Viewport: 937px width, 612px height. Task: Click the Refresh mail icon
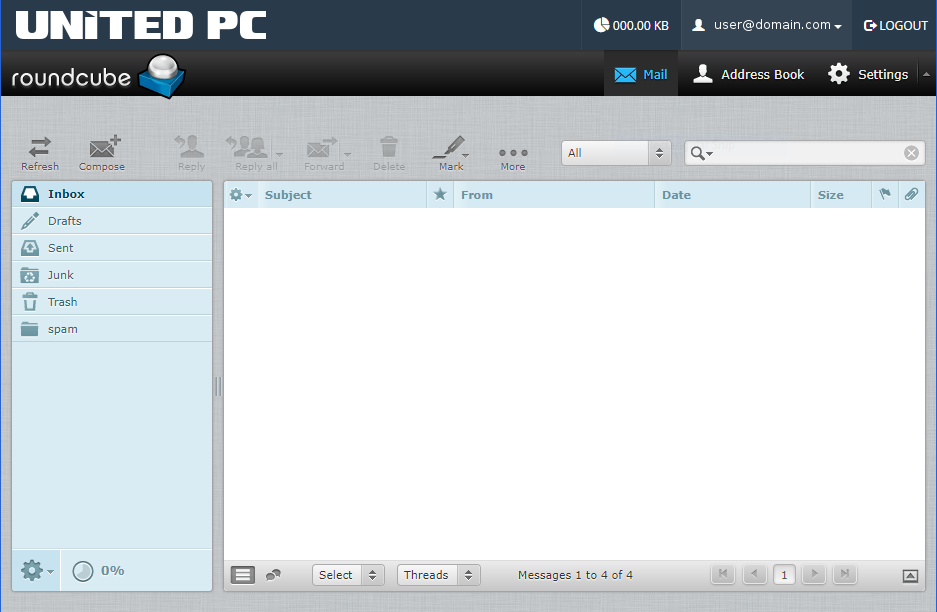tap(39, 150)
